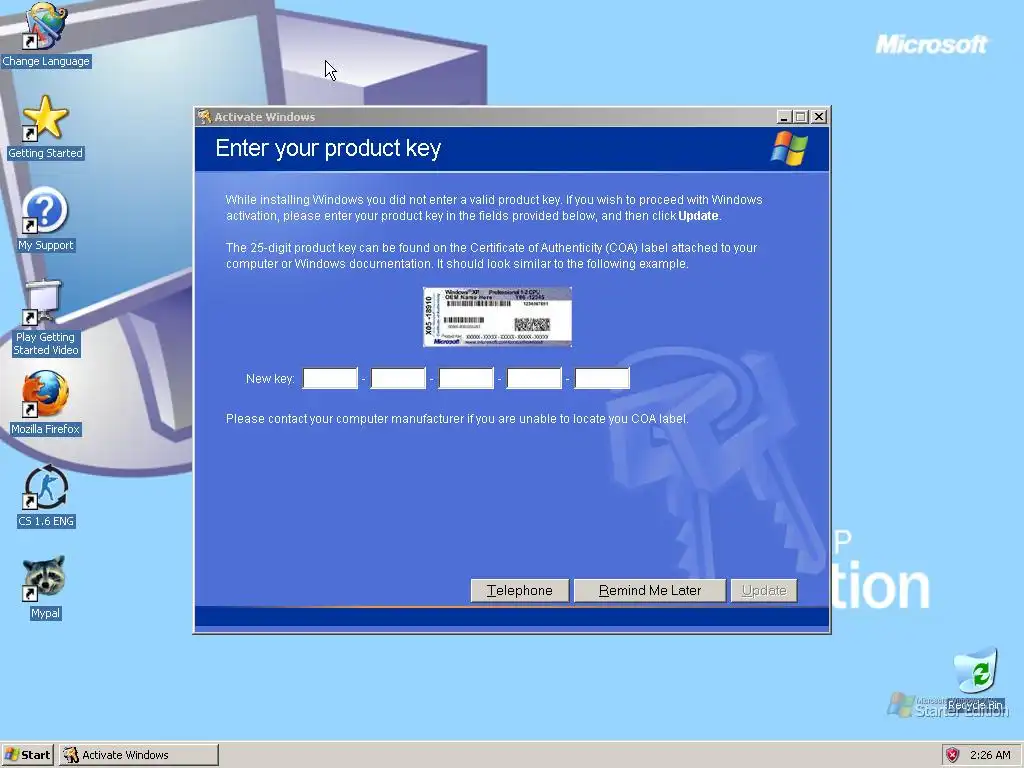Focus the second product key field

coord(398,378)
